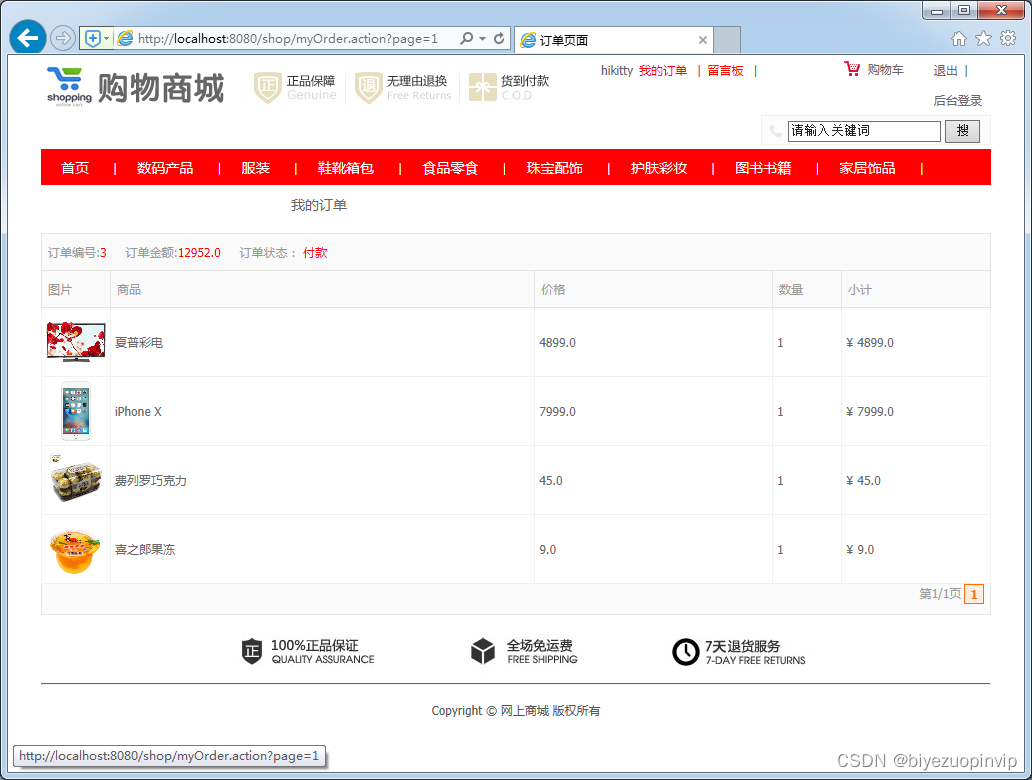This screenshot has width=1032, height=780.
Task: Click the 100%正品保证 quality assurance icon
Action: pyautogui.click(x=251, y=652)
